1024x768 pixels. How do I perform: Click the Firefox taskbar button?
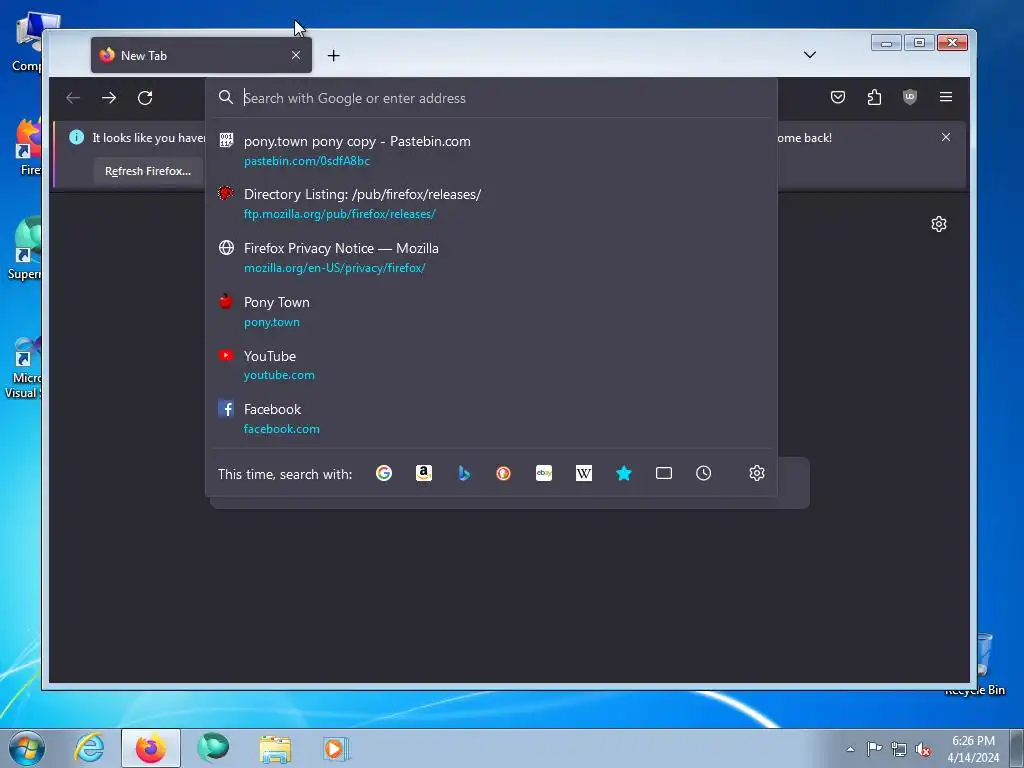pyautogui.click(x=151, y=748)
